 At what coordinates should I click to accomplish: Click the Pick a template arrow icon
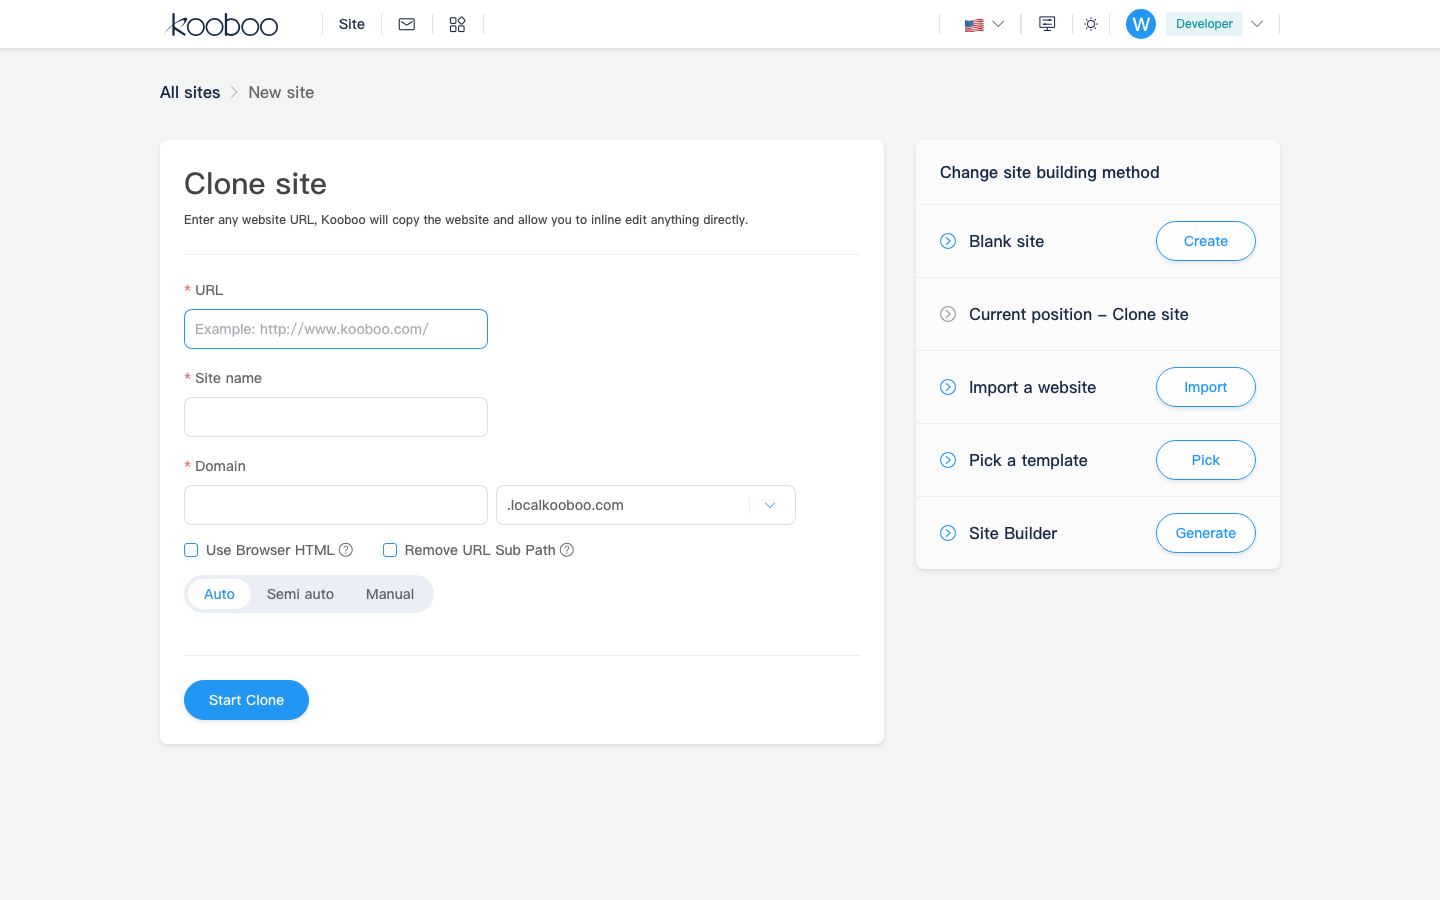pyautogui.click(x=948, y=460)
